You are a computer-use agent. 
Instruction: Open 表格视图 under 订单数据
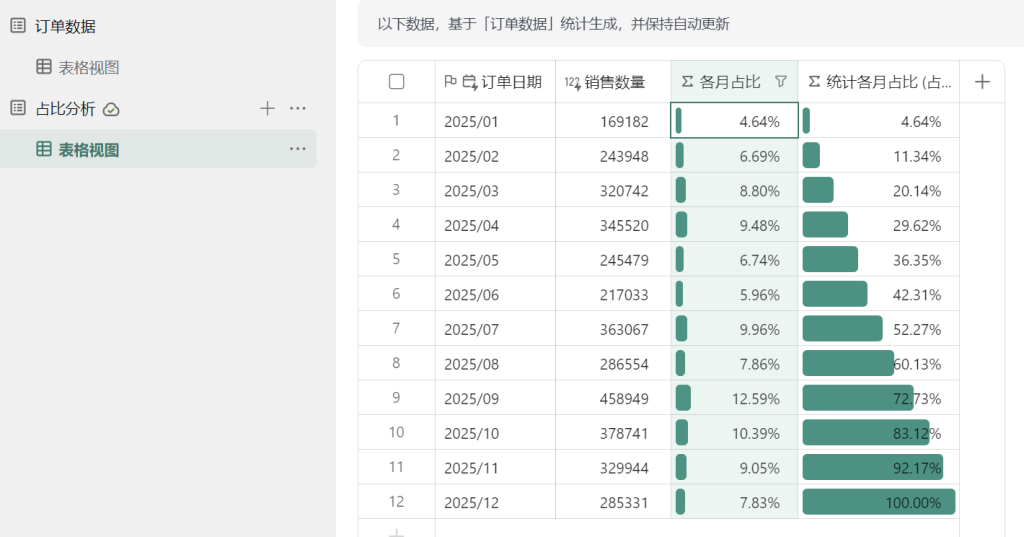pyautogui.click(x=89, y=67)
